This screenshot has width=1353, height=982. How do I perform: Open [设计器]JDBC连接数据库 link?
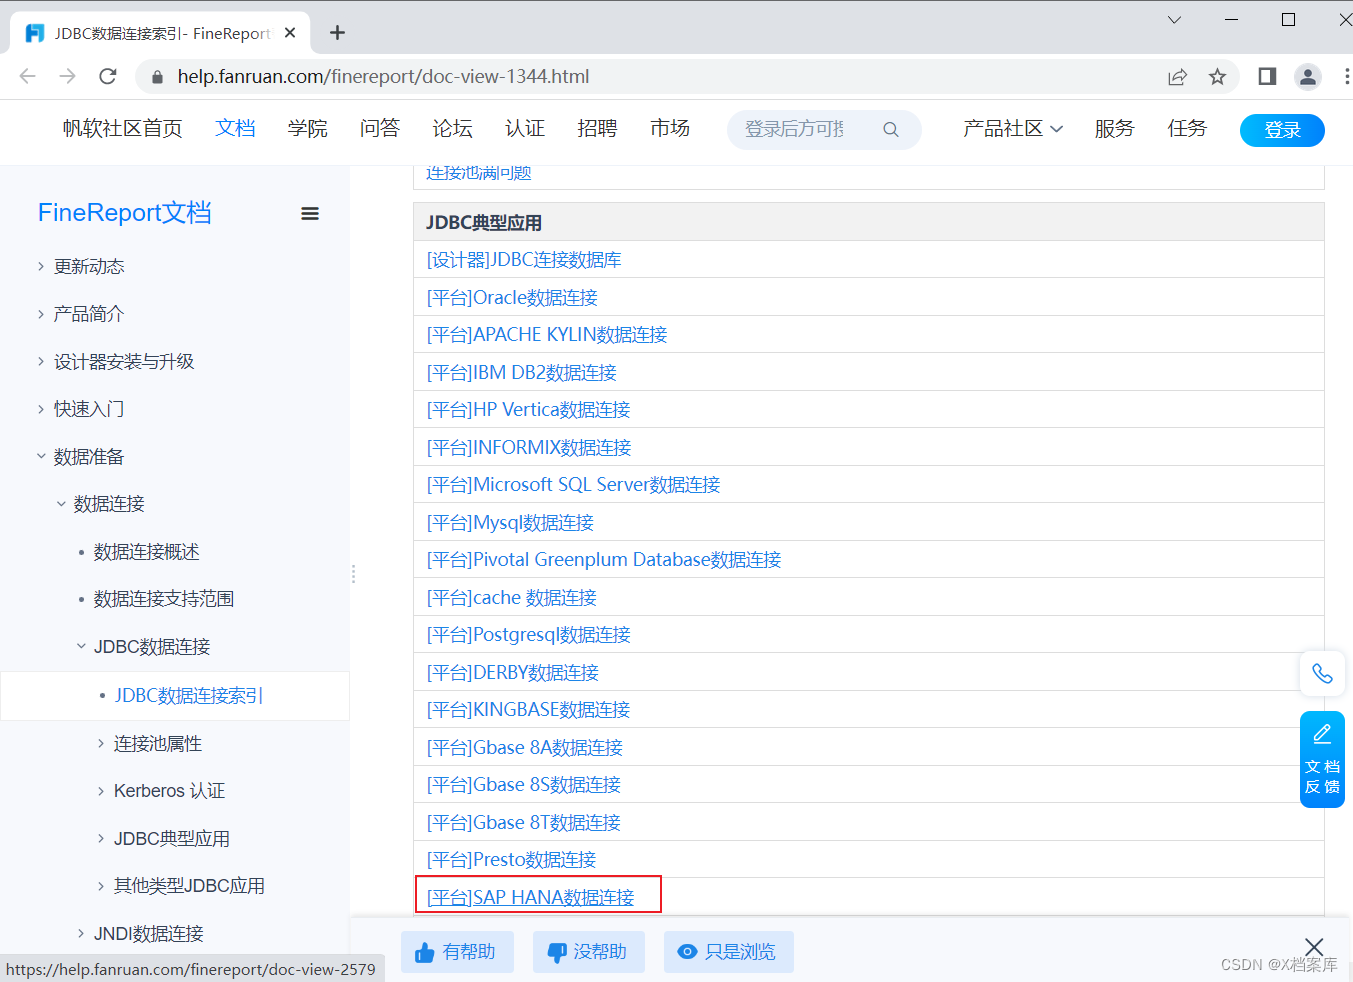(x=524, y=260)
